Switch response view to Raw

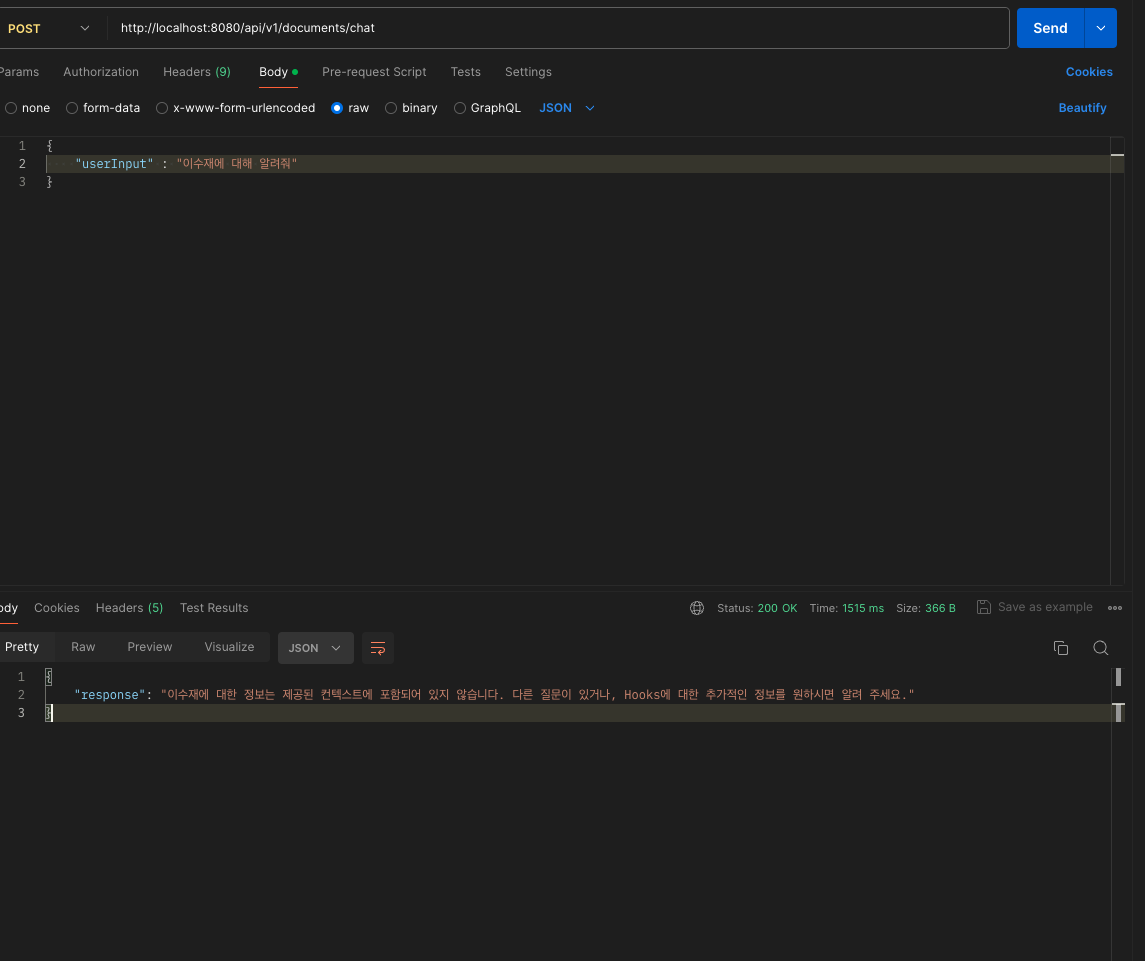(83, 647)
